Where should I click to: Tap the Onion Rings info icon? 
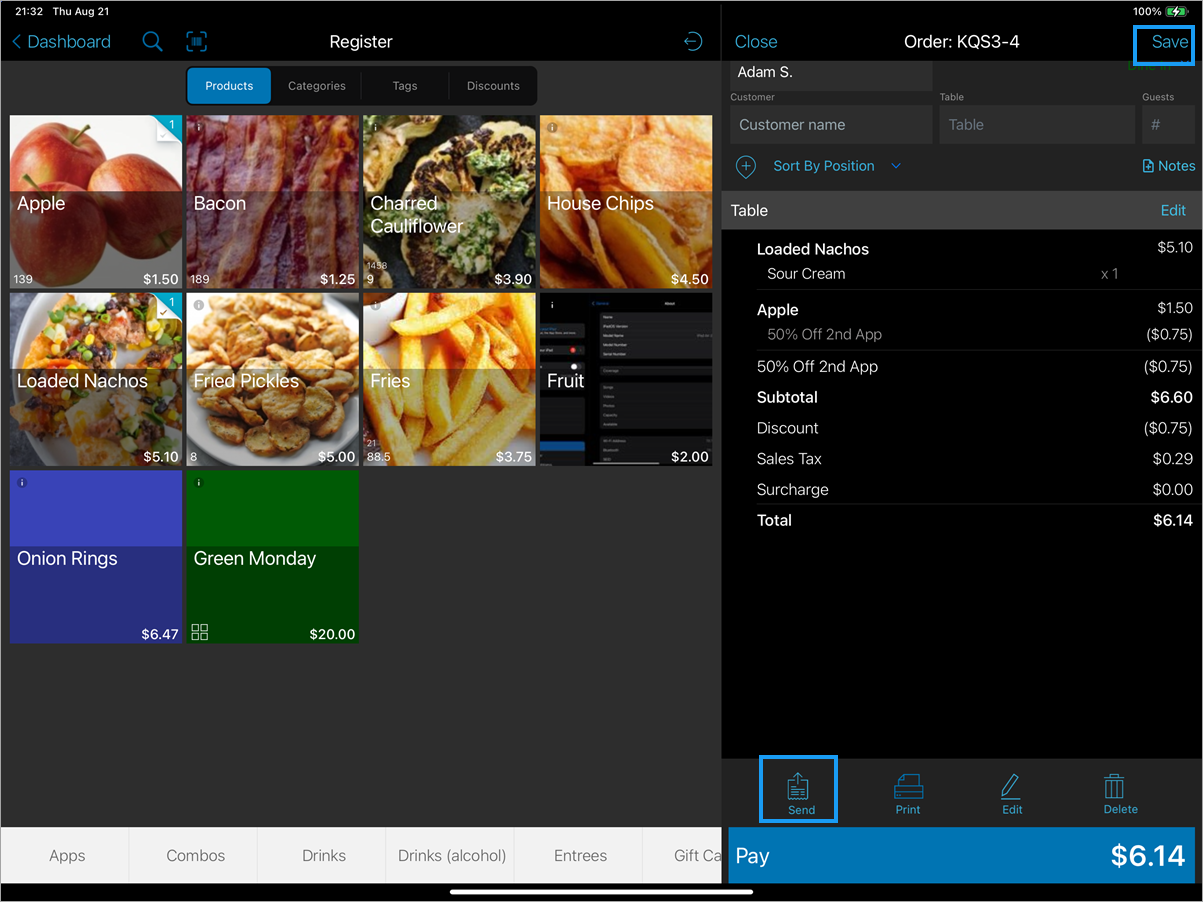pos(23,482)
